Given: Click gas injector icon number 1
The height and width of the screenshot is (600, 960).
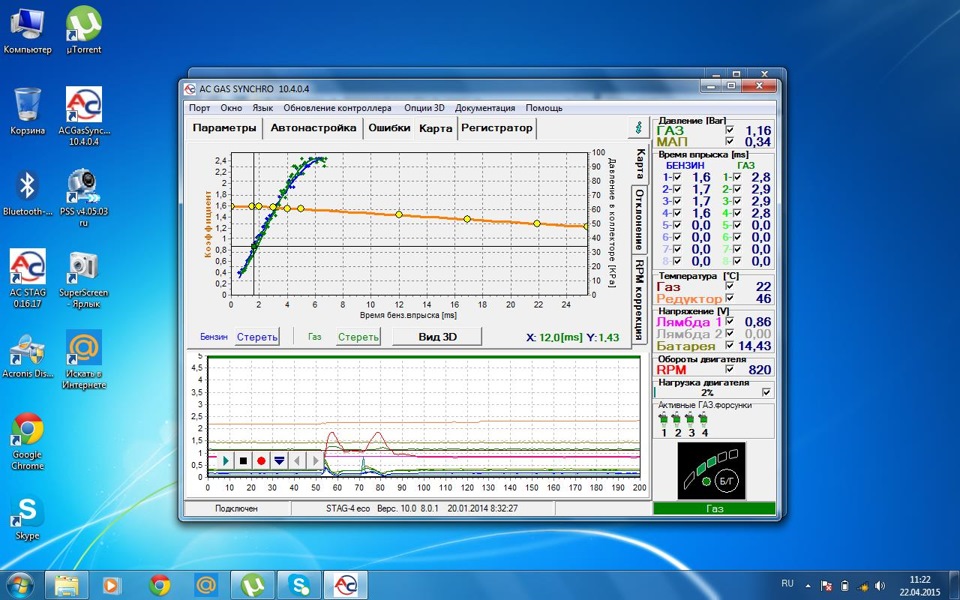Looking at the screenshot, I should [664, 420].
